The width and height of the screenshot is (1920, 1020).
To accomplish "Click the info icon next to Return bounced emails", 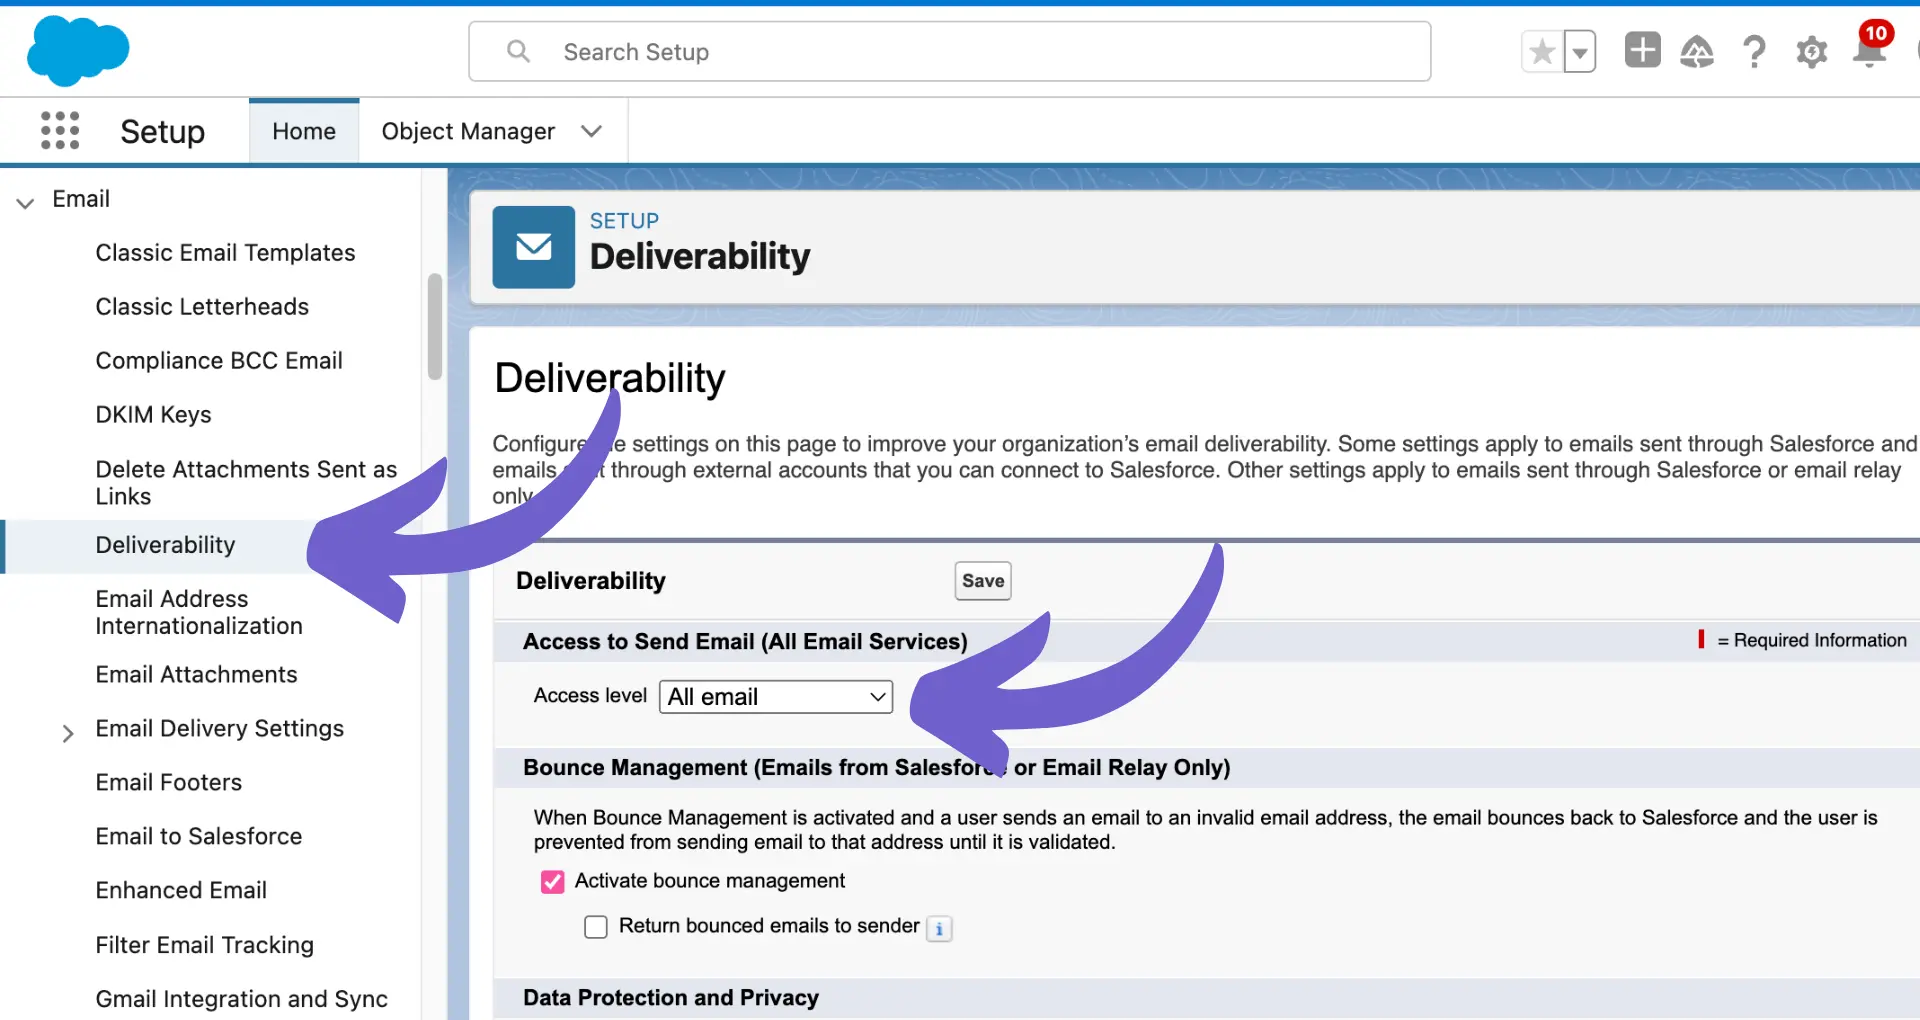I will click(939, 928).
